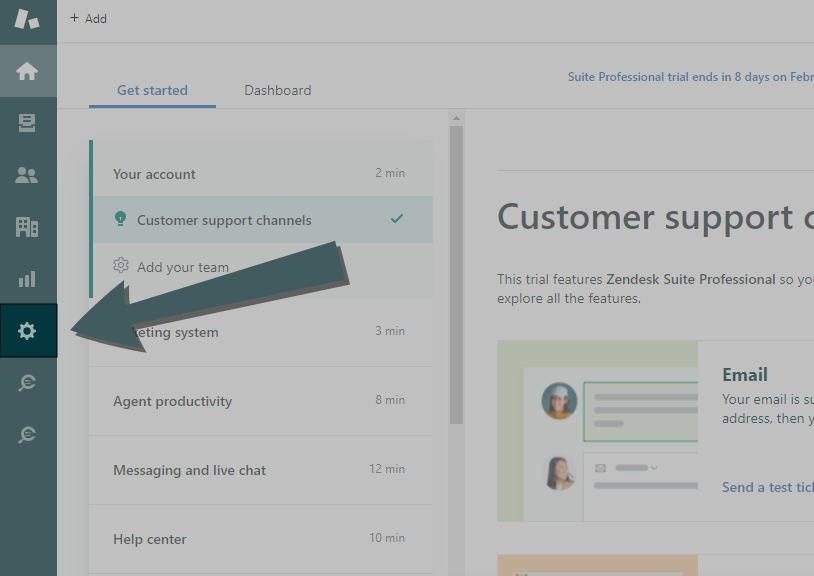Switch to the Get started tab
The height and width of the screenshot is (576, 814).
[x=152, y=90]
